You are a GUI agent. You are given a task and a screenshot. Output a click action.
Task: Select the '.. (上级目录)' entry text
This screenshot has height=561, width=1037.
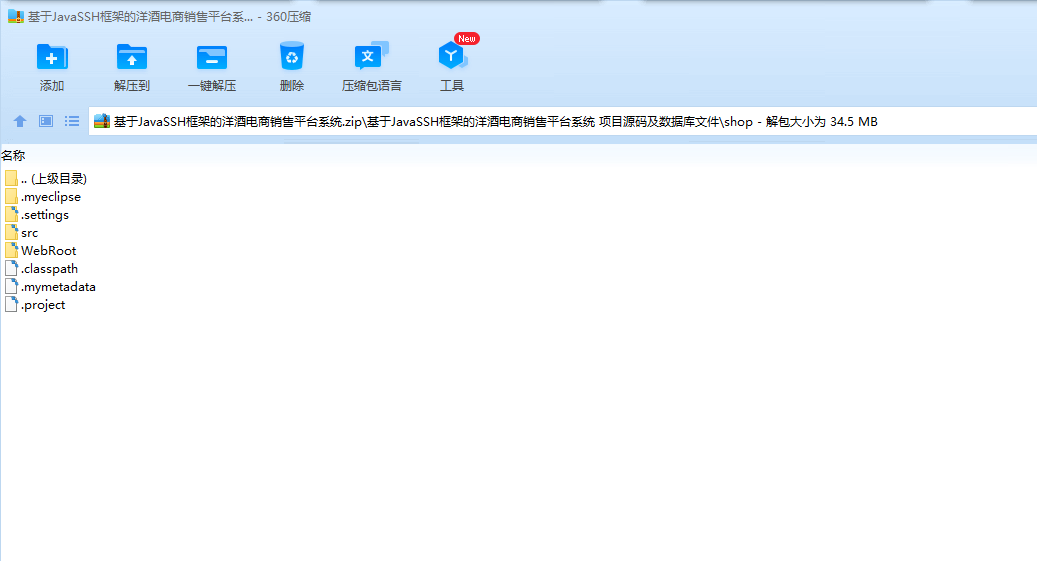(54, 179)
